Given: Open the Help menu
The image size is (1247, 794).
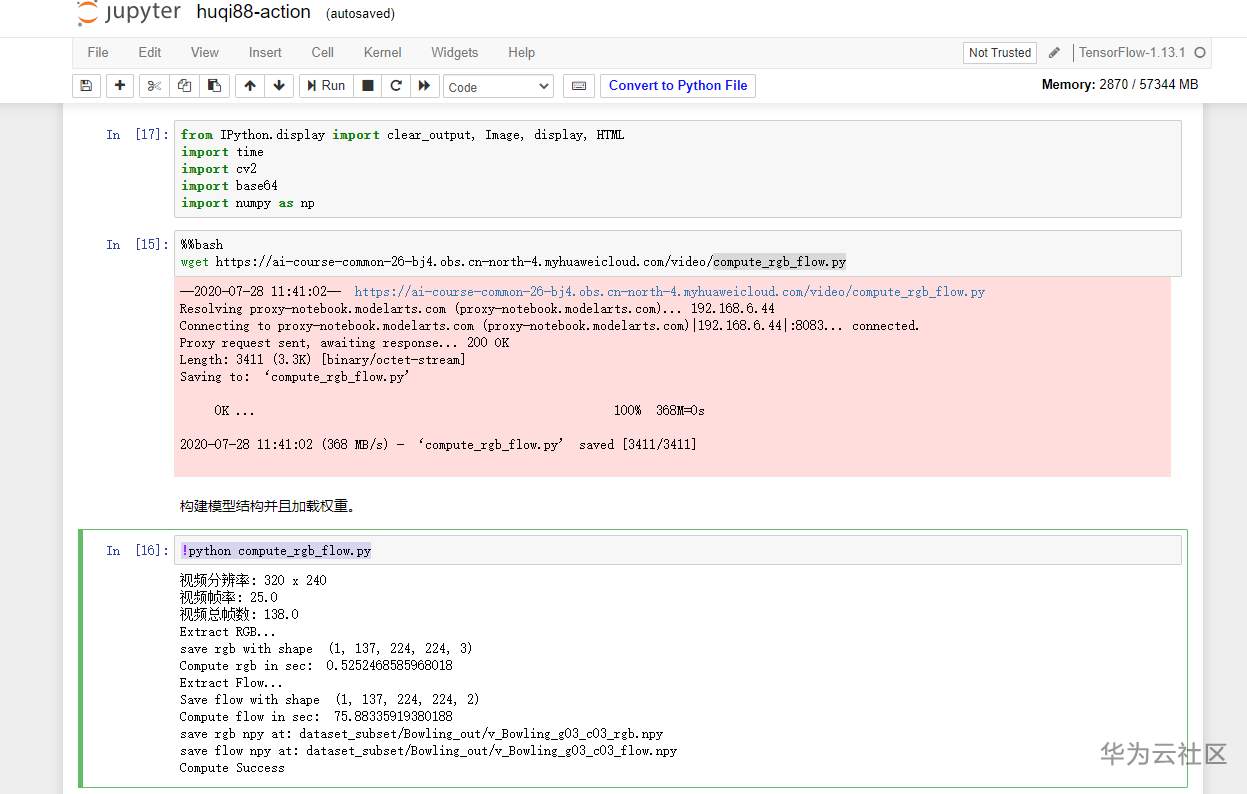Looking at the screenshot, I should pos(521,53).
